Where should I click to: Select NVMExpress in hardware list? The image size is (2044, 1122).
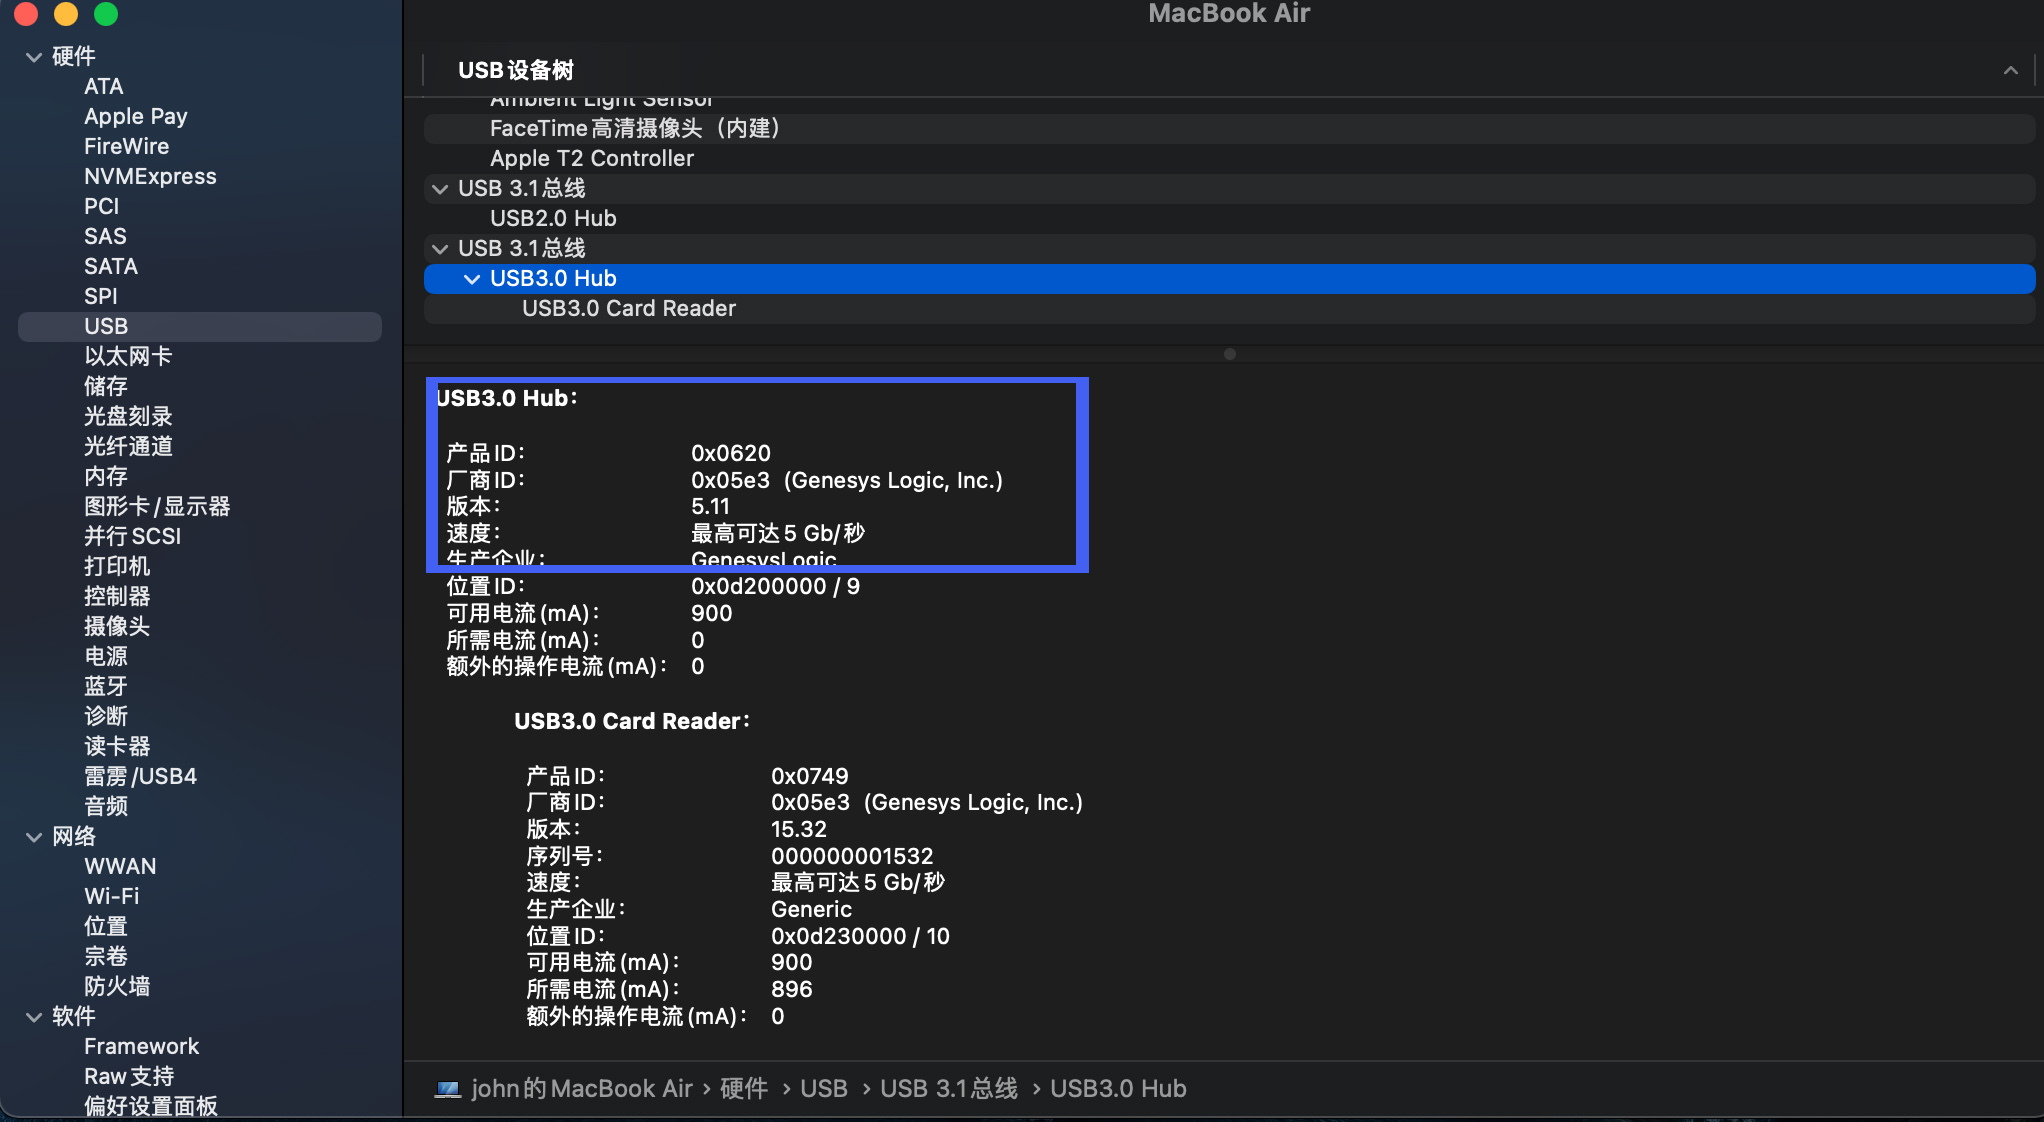coord(150,177)
